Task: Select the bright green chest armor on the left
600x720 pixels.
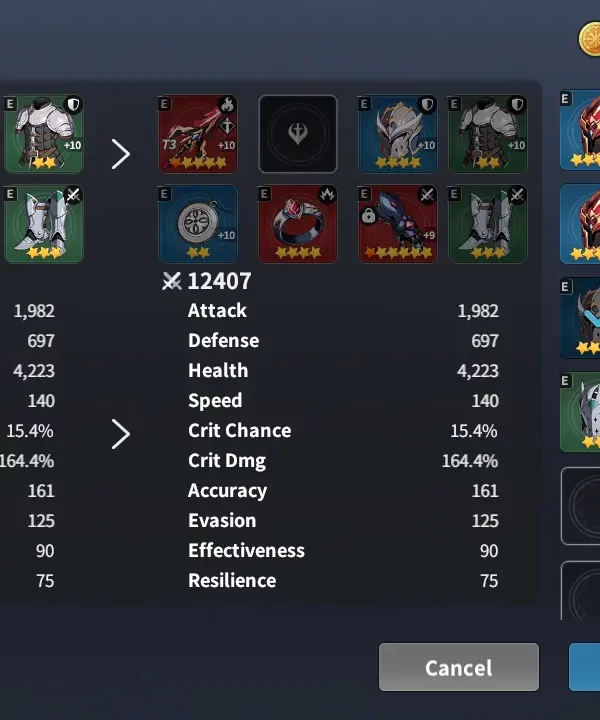Action: (x=44, y=134)
